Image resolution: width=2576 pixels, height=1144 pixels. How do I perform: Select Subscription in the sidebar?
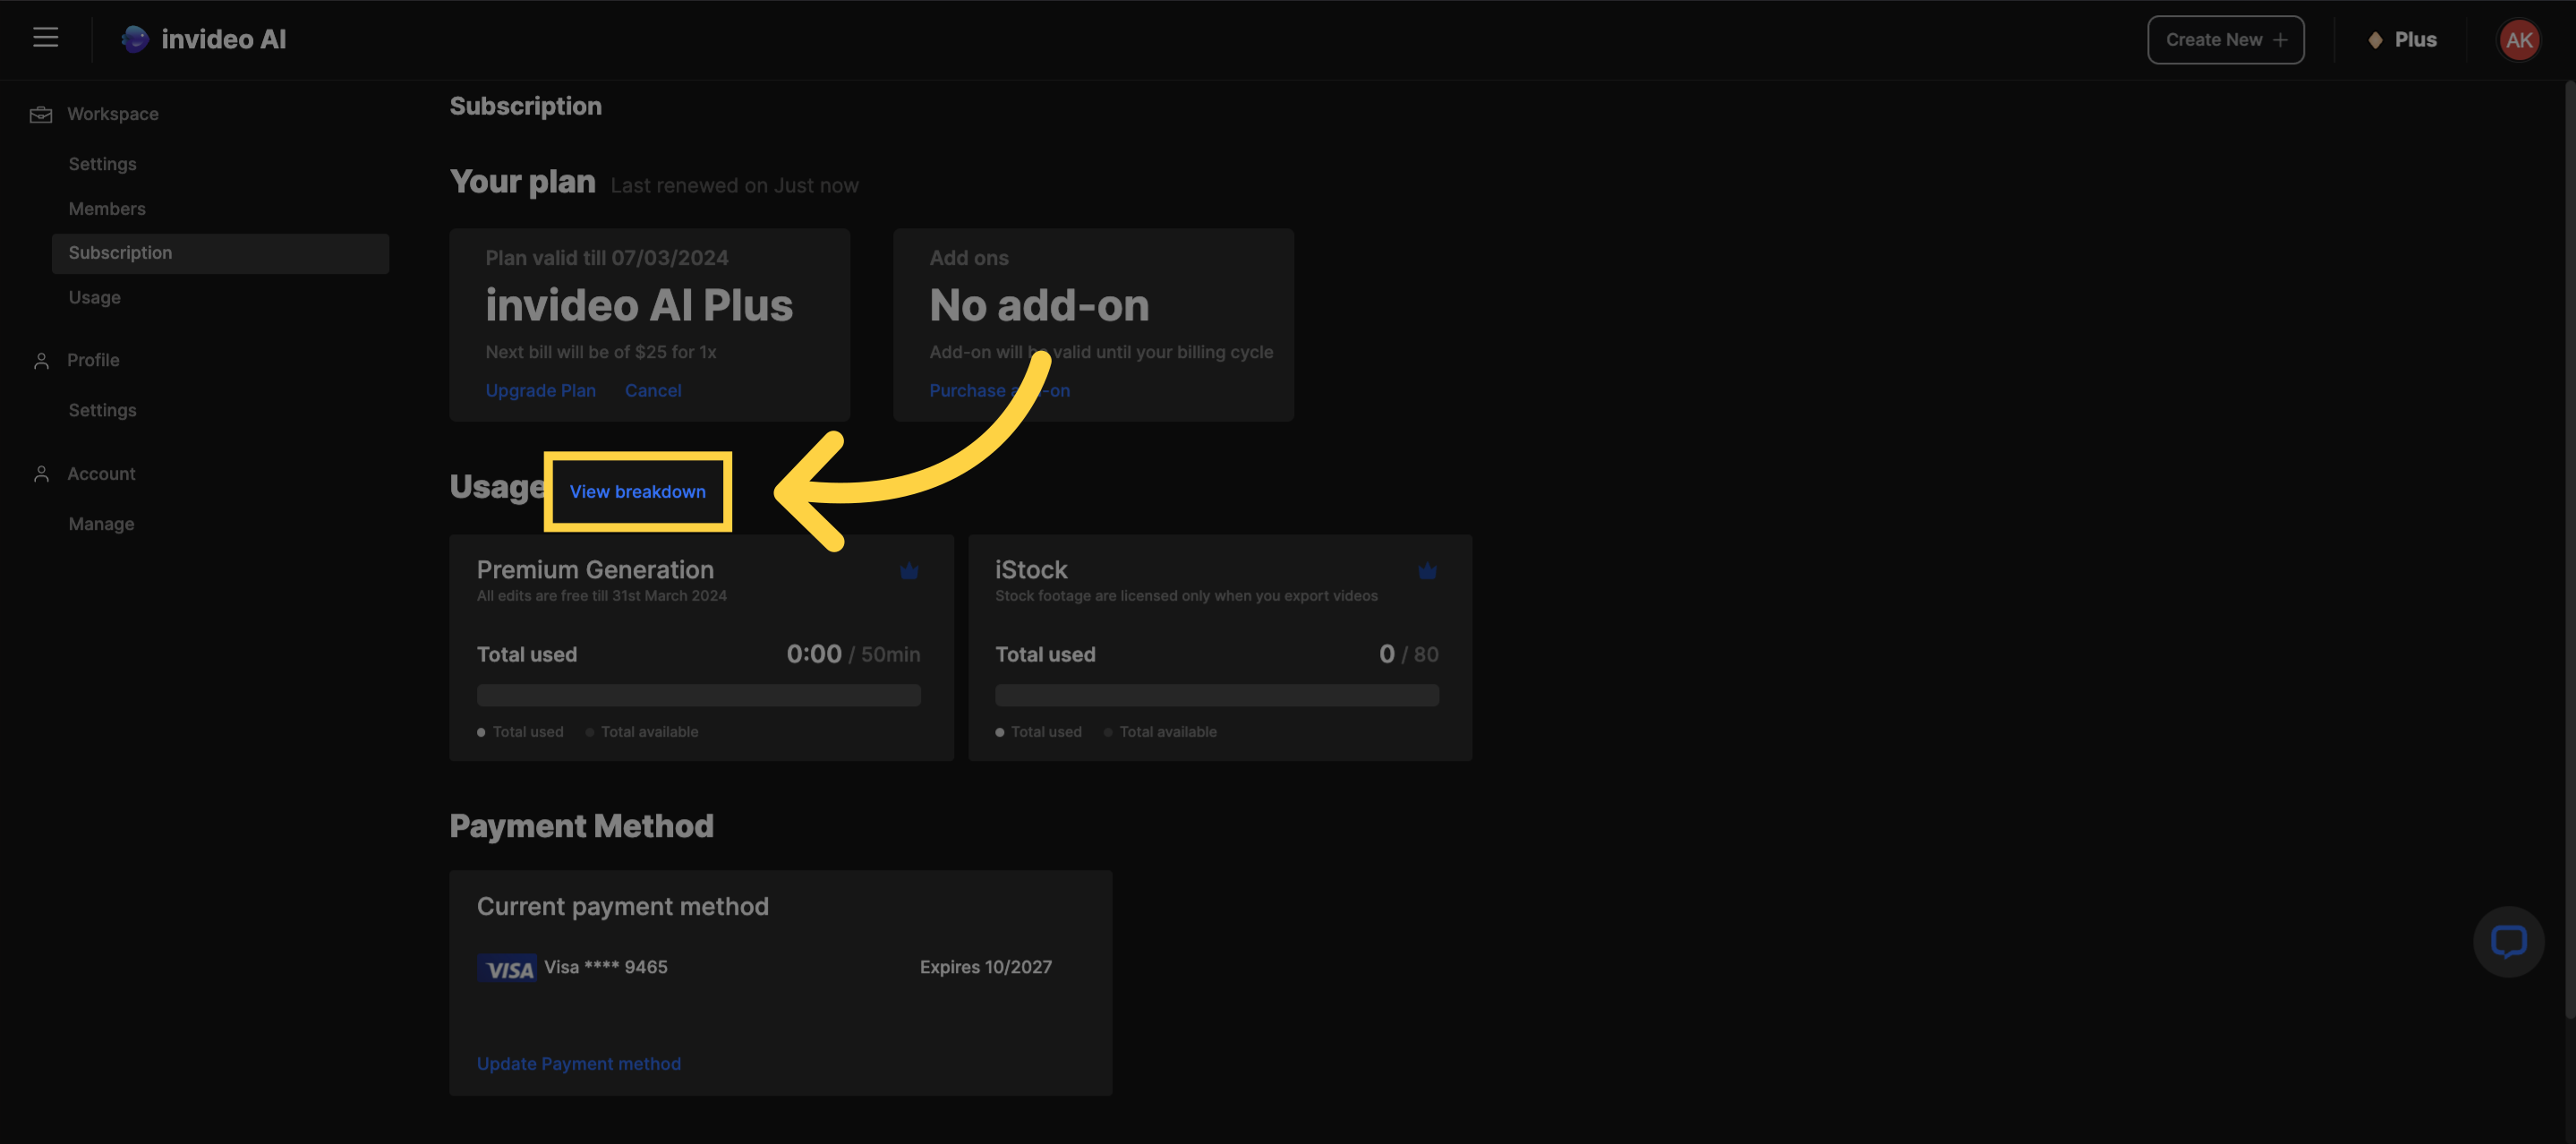point(220,253)
